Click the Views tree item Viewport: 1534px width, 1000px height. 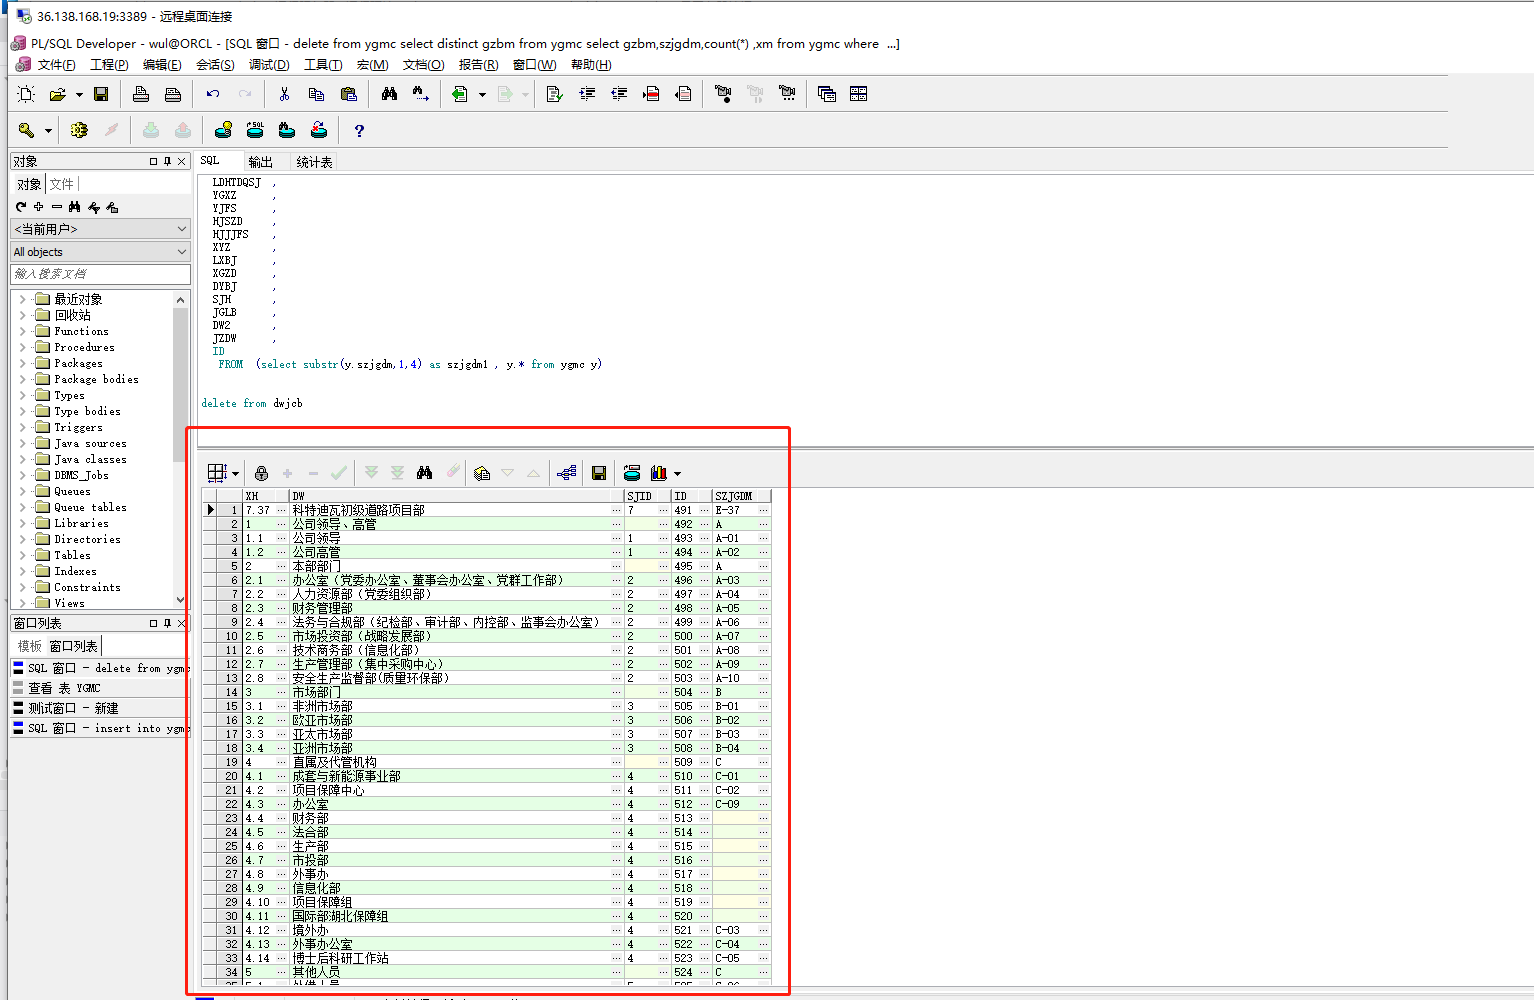point(69,603)
